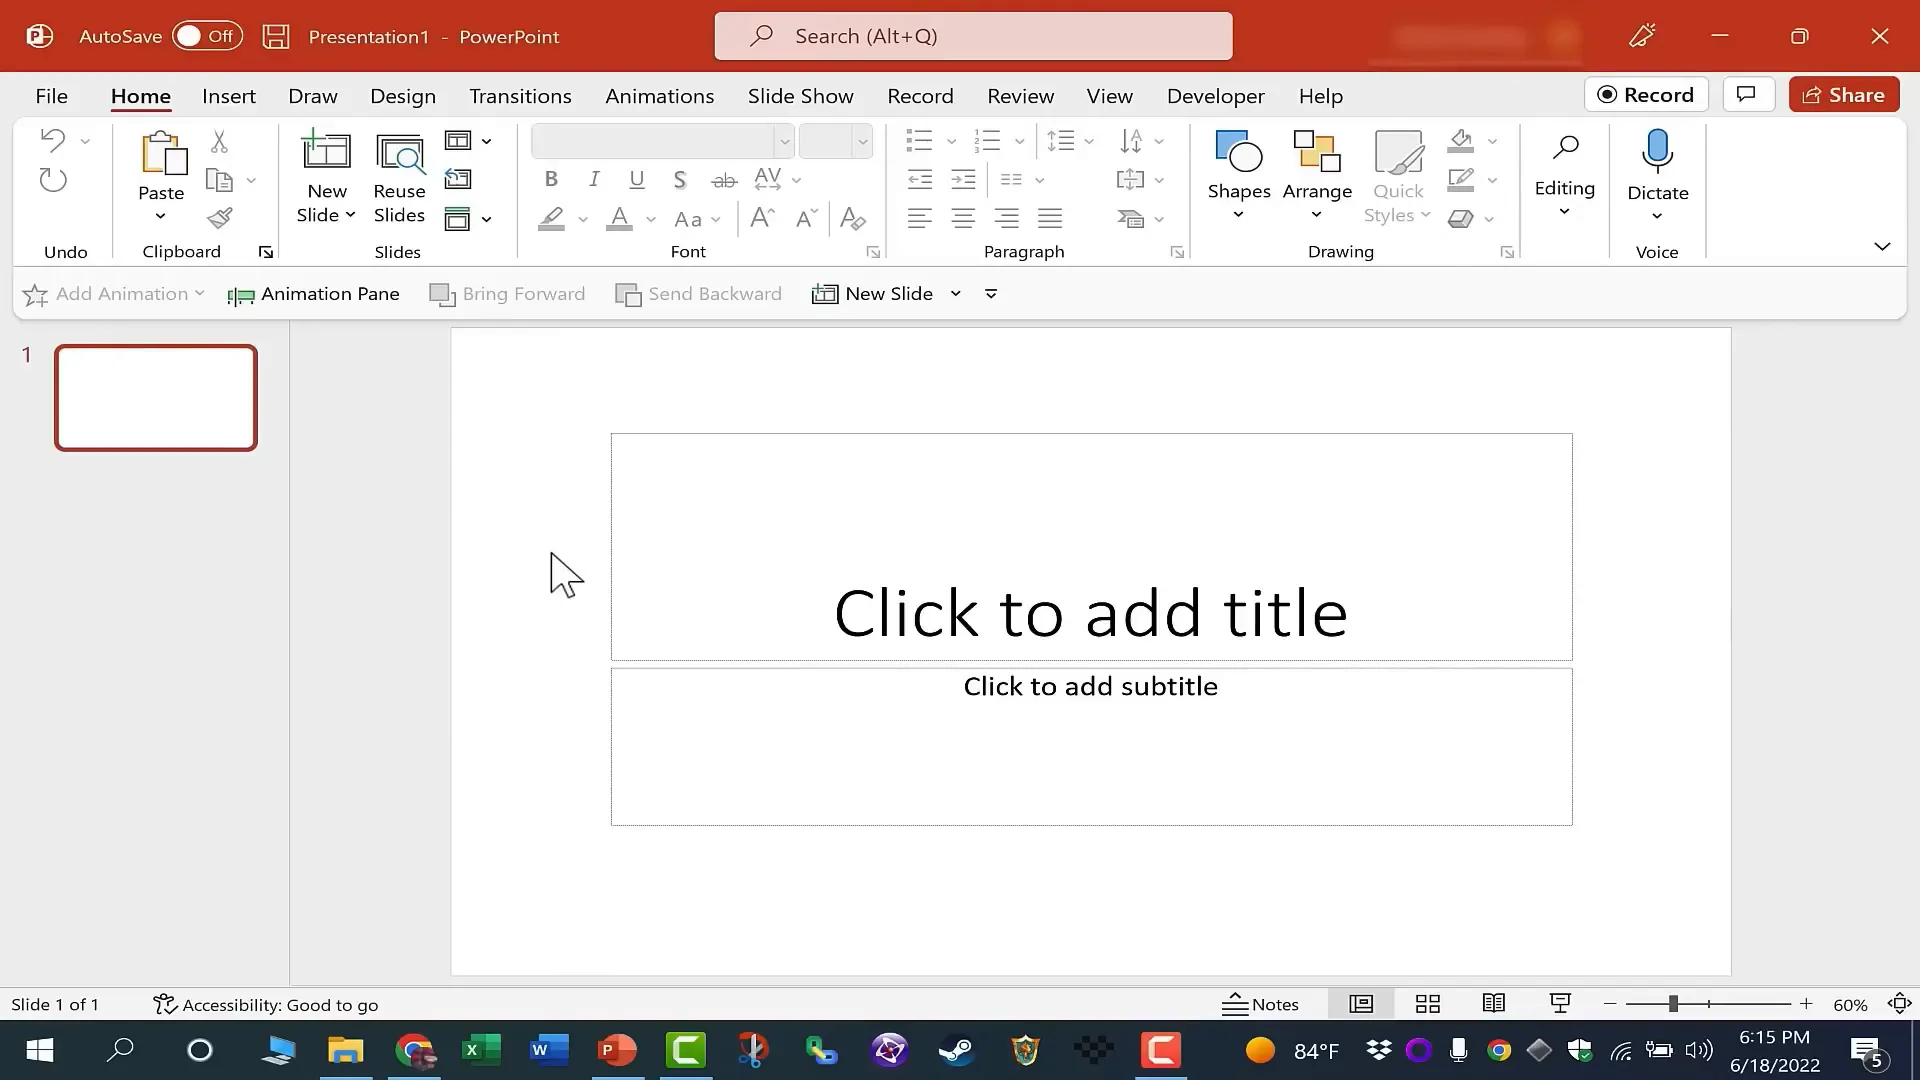Click the Share button
The width and height of the screenshot is (1920, 1080).
[x=1844, y=94]
